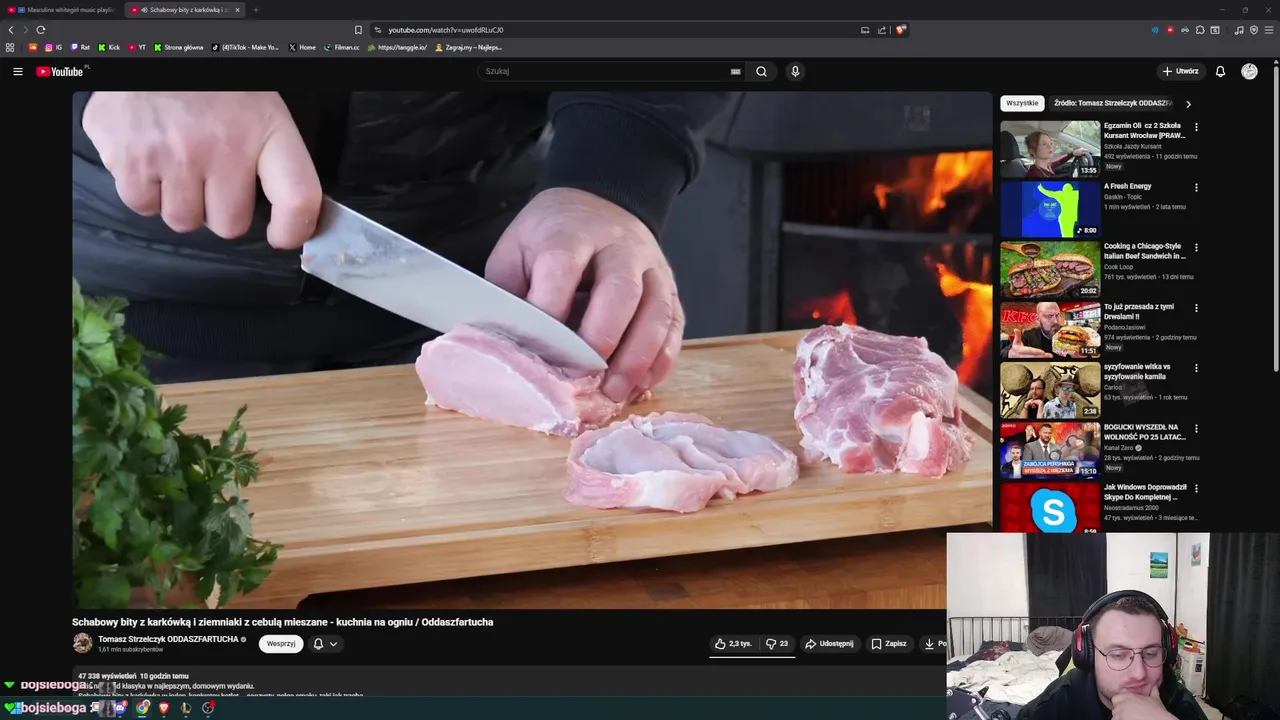The width and height of the screenshot is (1280, 720).
Task: Open Google Chrome in the taskbar
Action: pyautogui.click(x=142, y=708)
